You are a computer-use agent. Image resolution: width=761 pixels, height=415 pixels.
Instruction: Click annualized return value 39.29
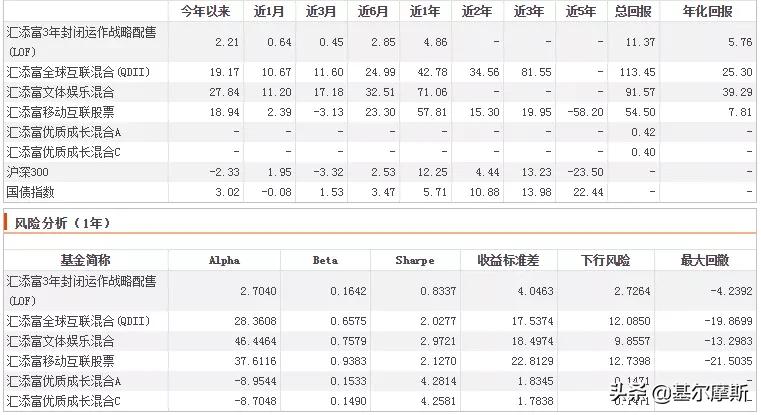[x=737, y=92]
